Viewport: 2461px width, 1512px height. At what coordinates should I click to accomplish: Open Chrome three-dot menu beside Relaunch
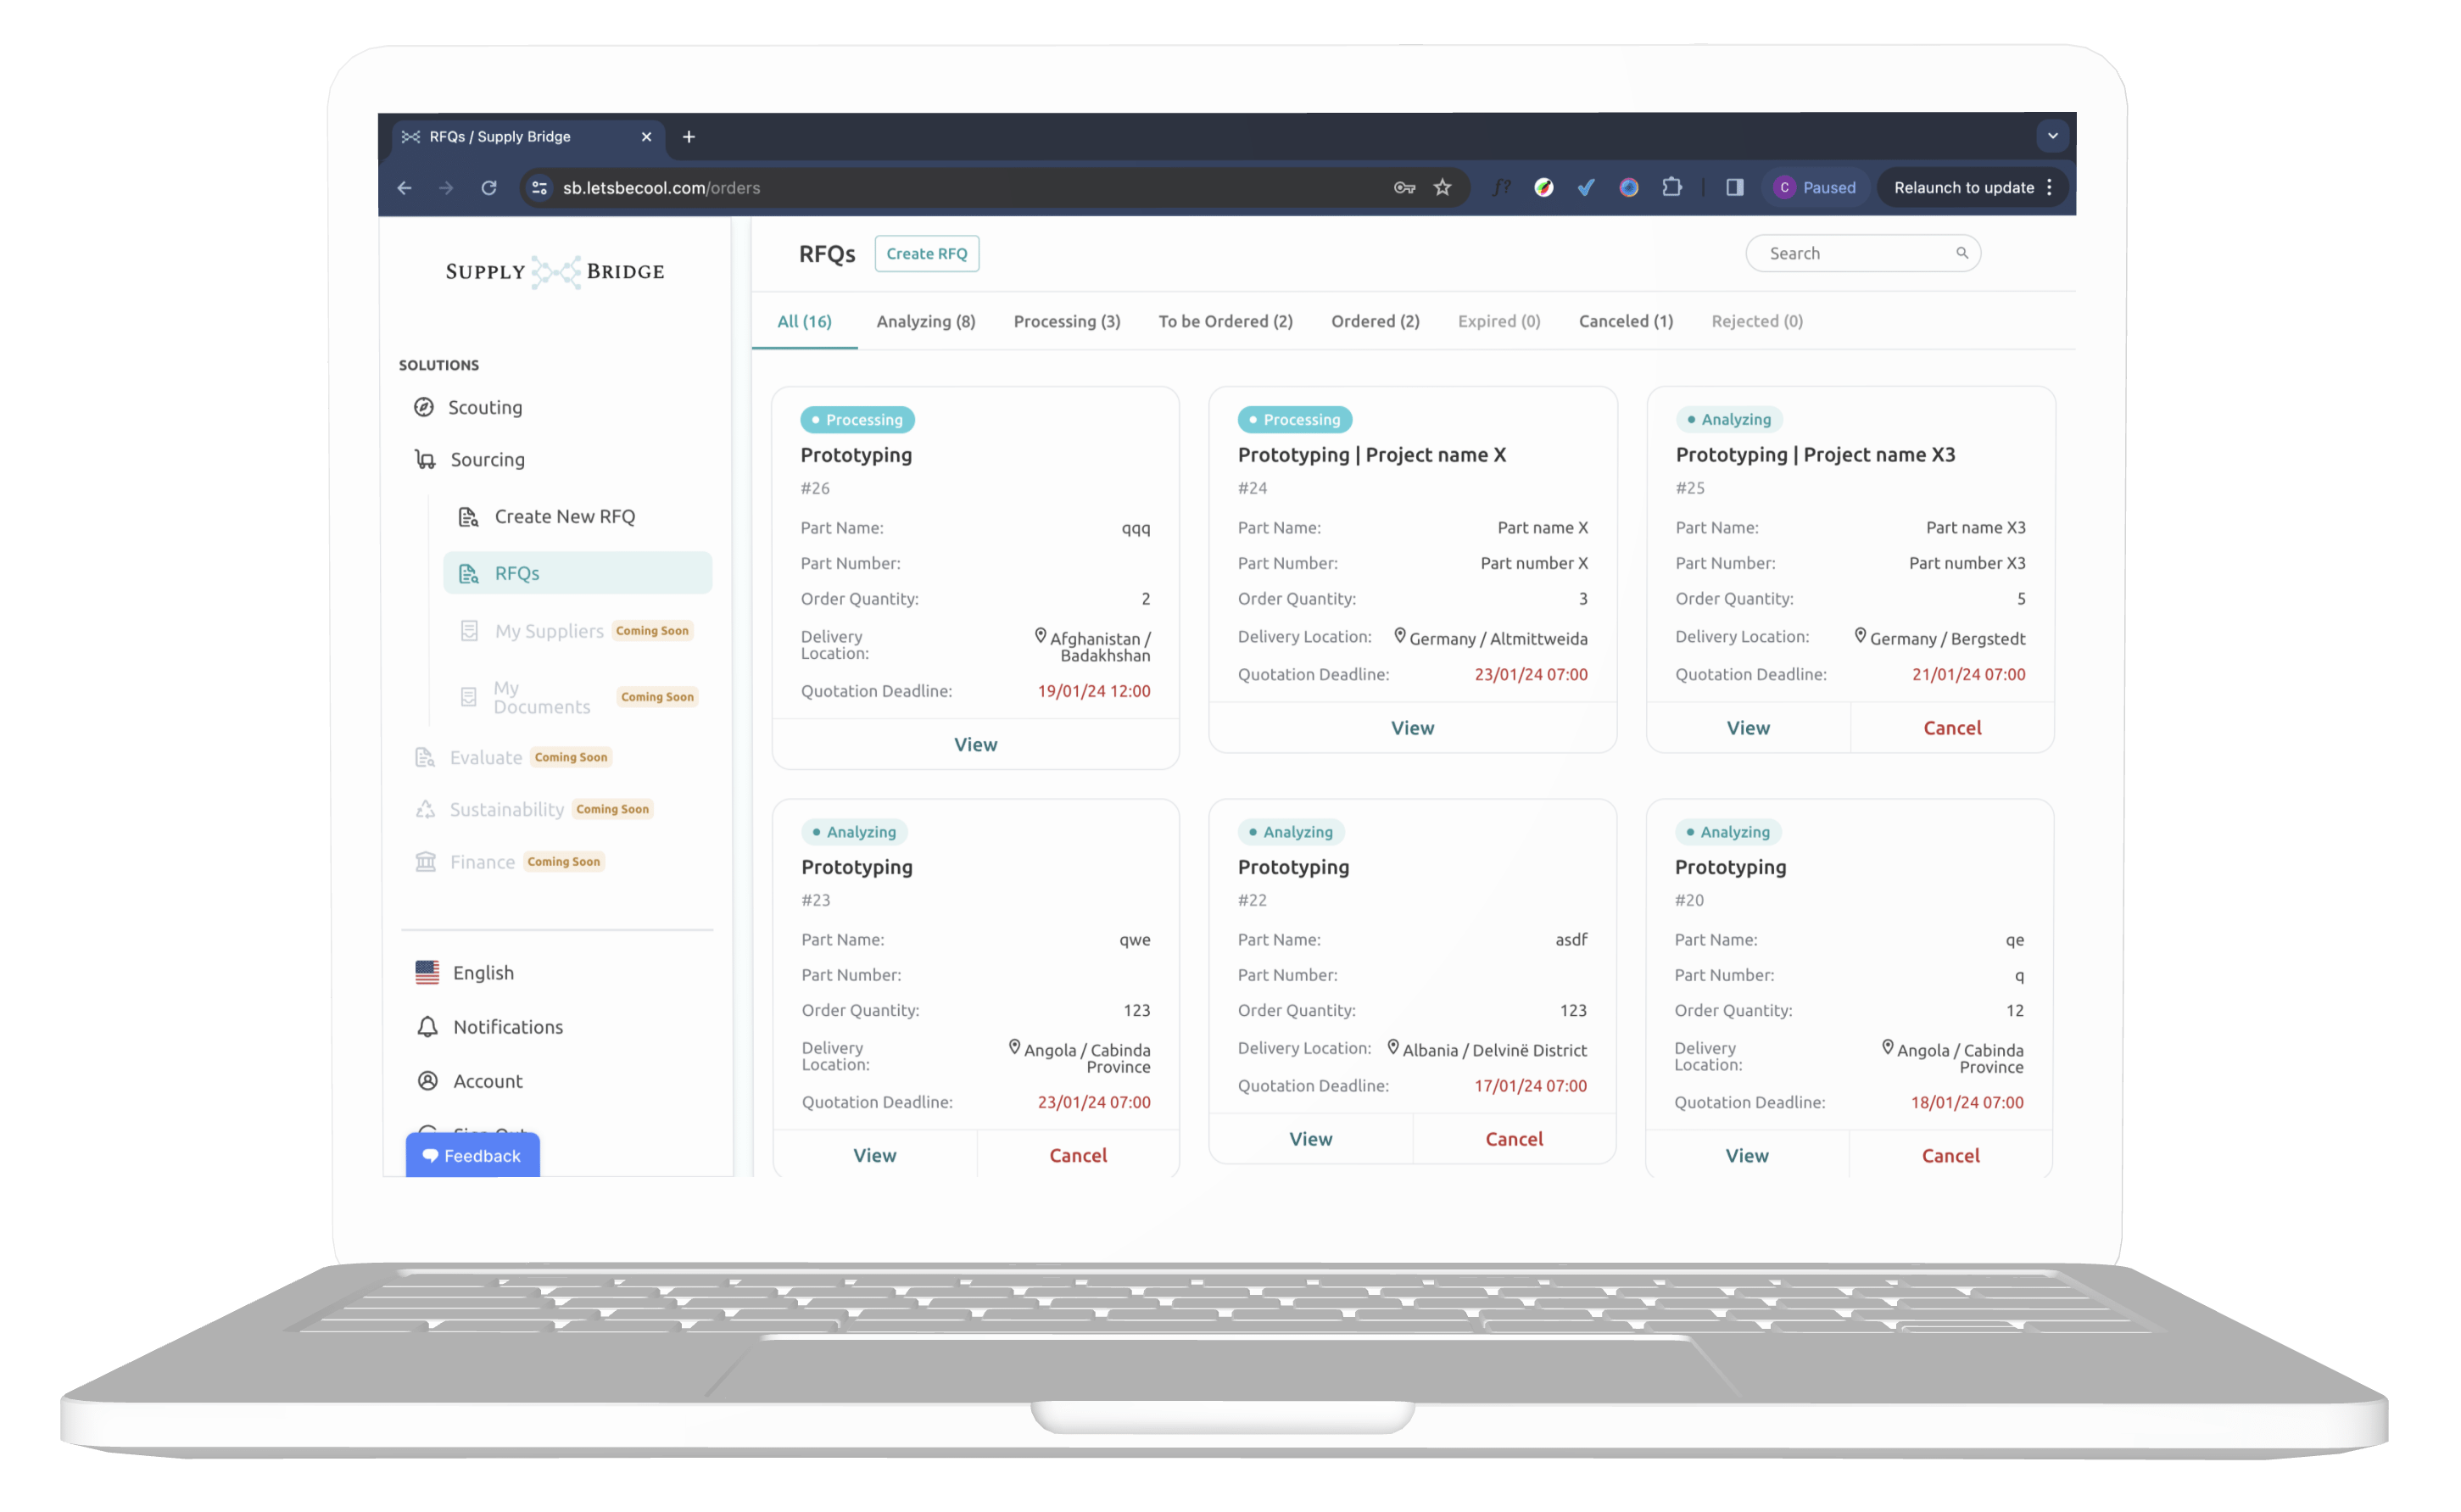tap(2049, 188)
